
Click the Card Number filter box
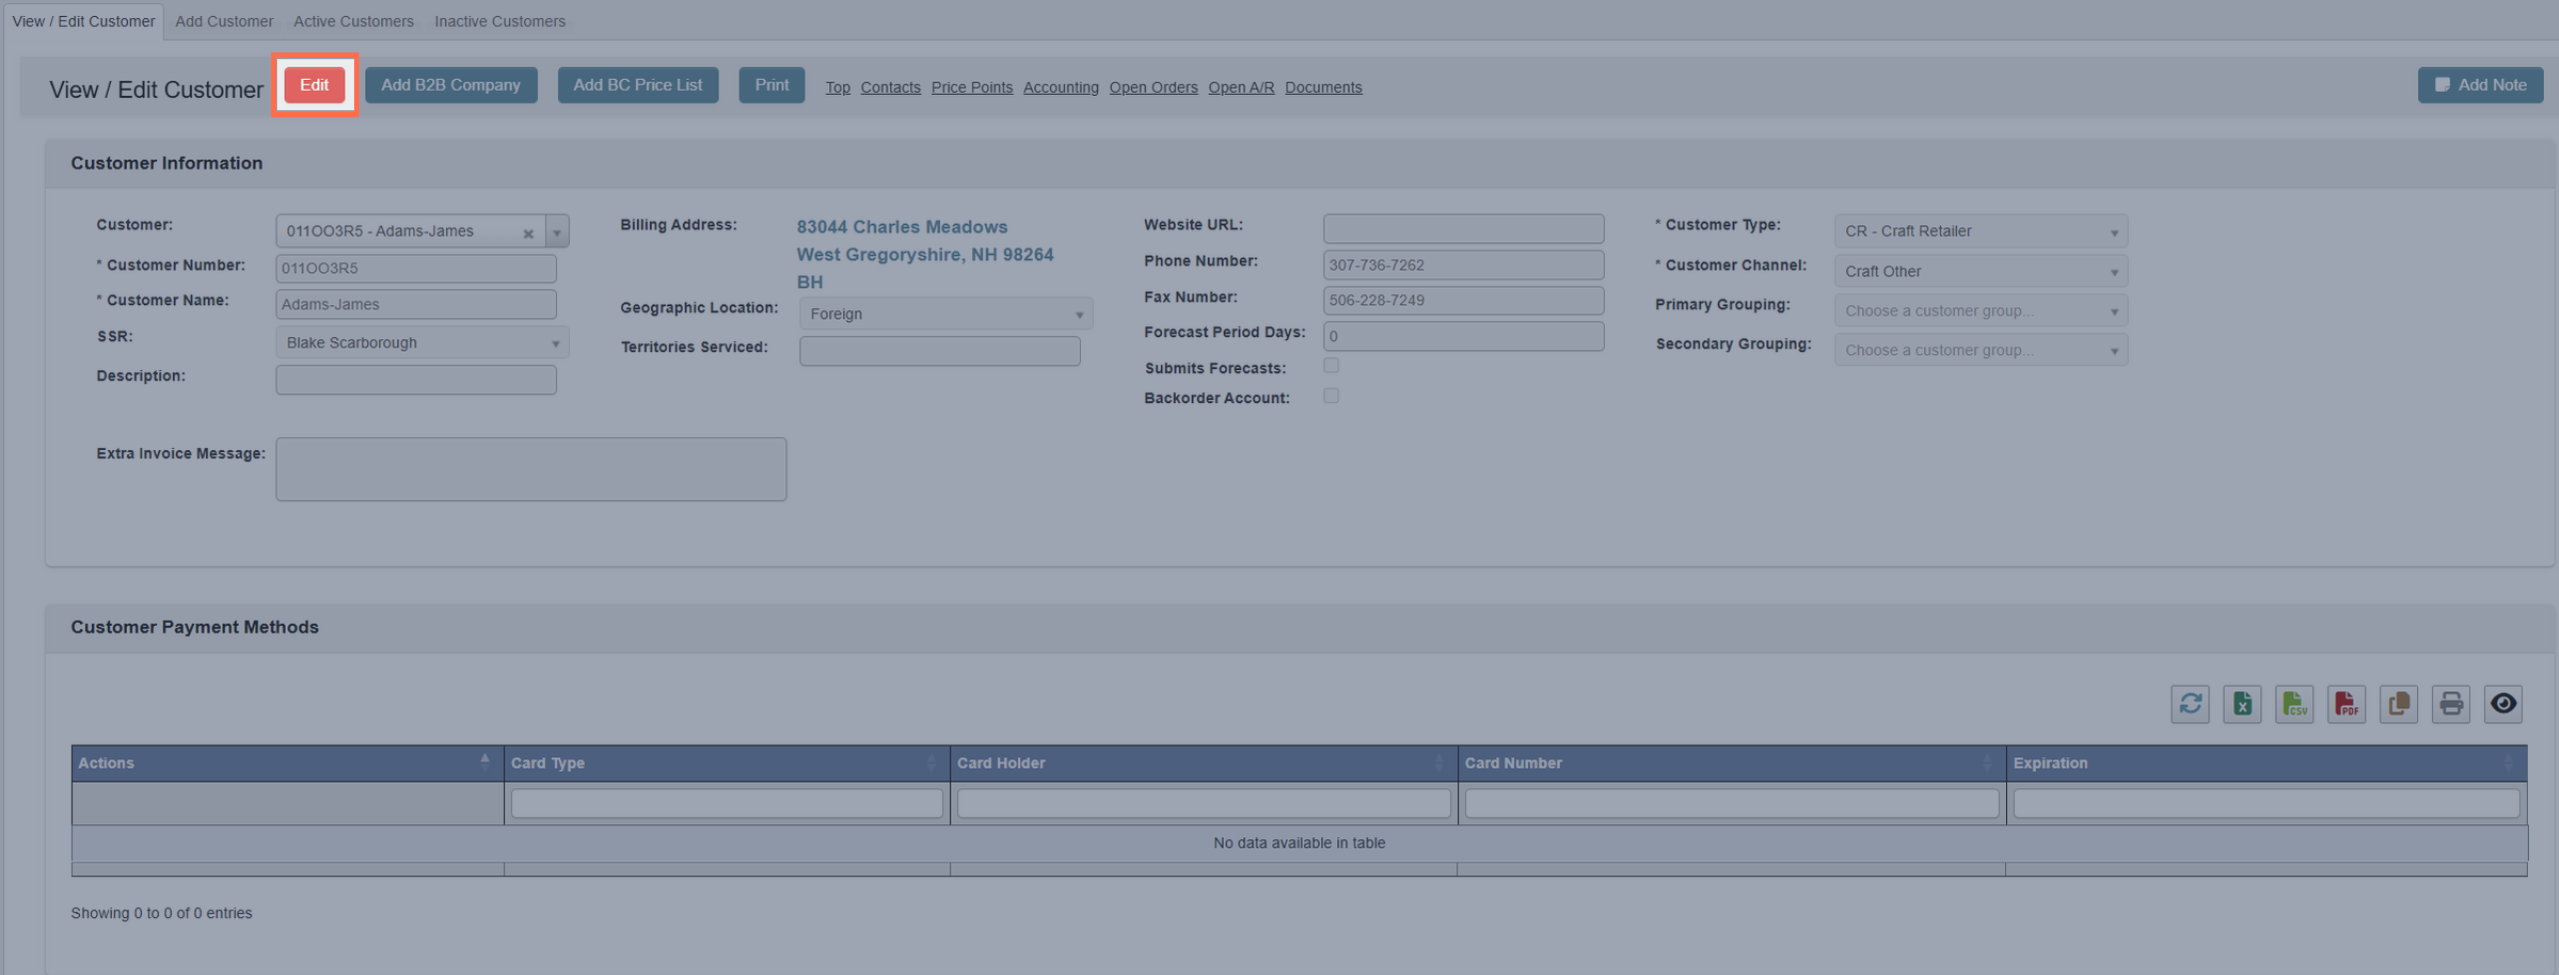1731,803
